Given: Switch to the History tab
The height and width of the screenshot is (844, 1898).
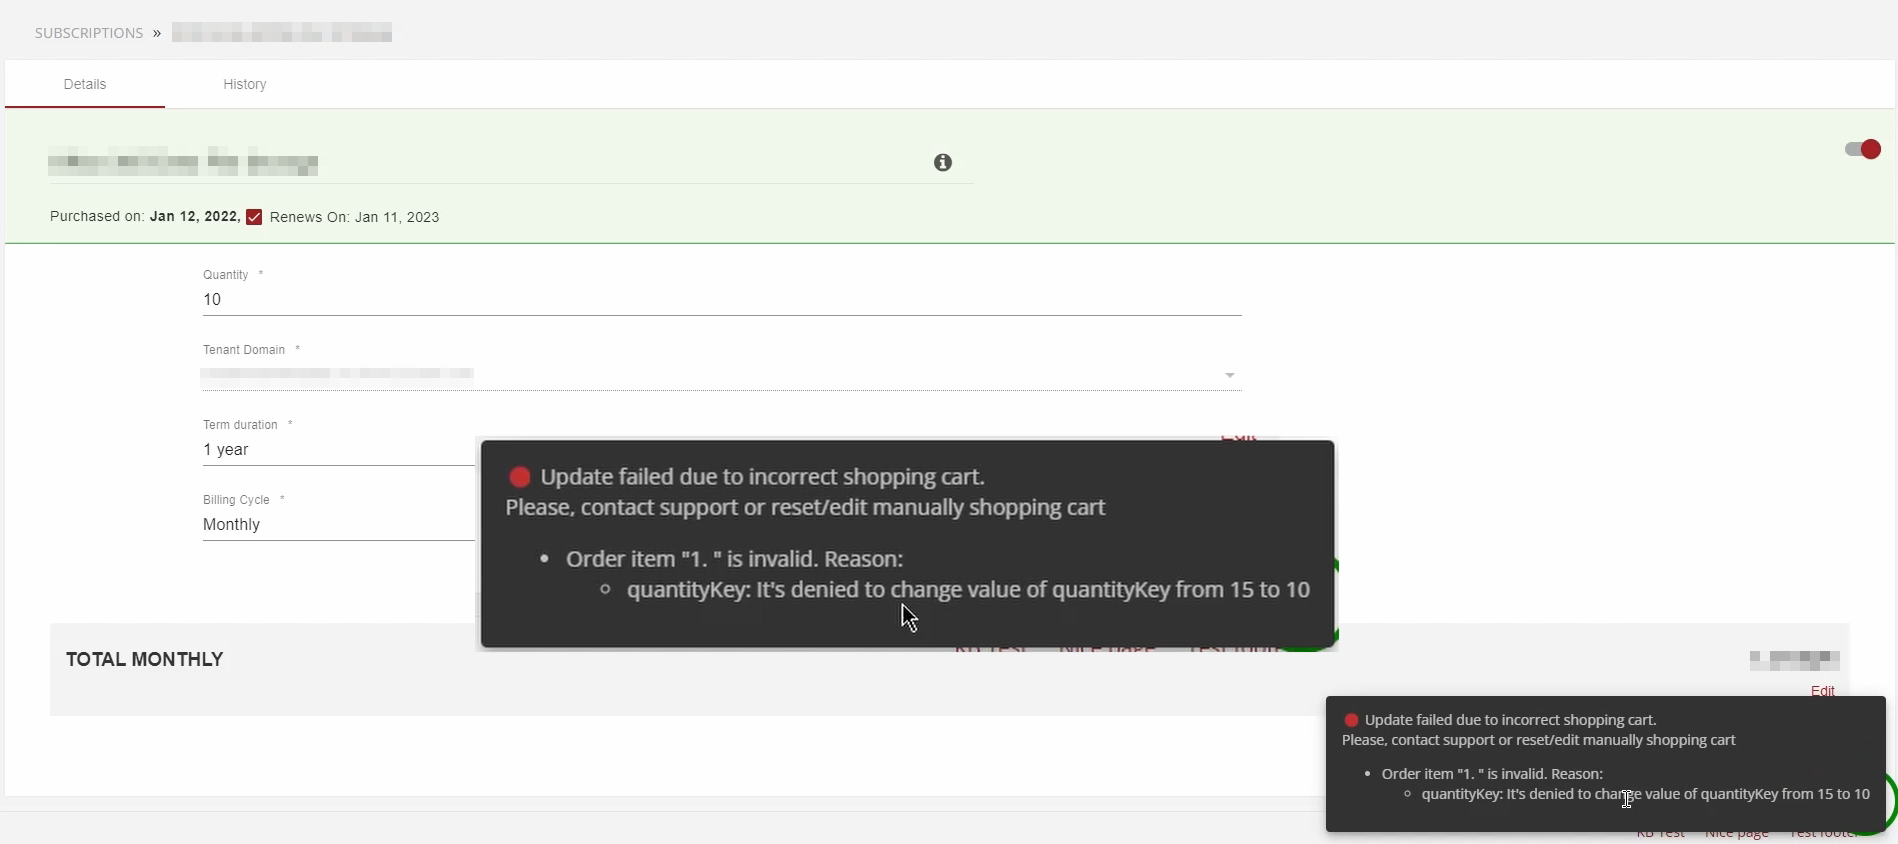Looking at the screenshot, I should click(245, 84).
